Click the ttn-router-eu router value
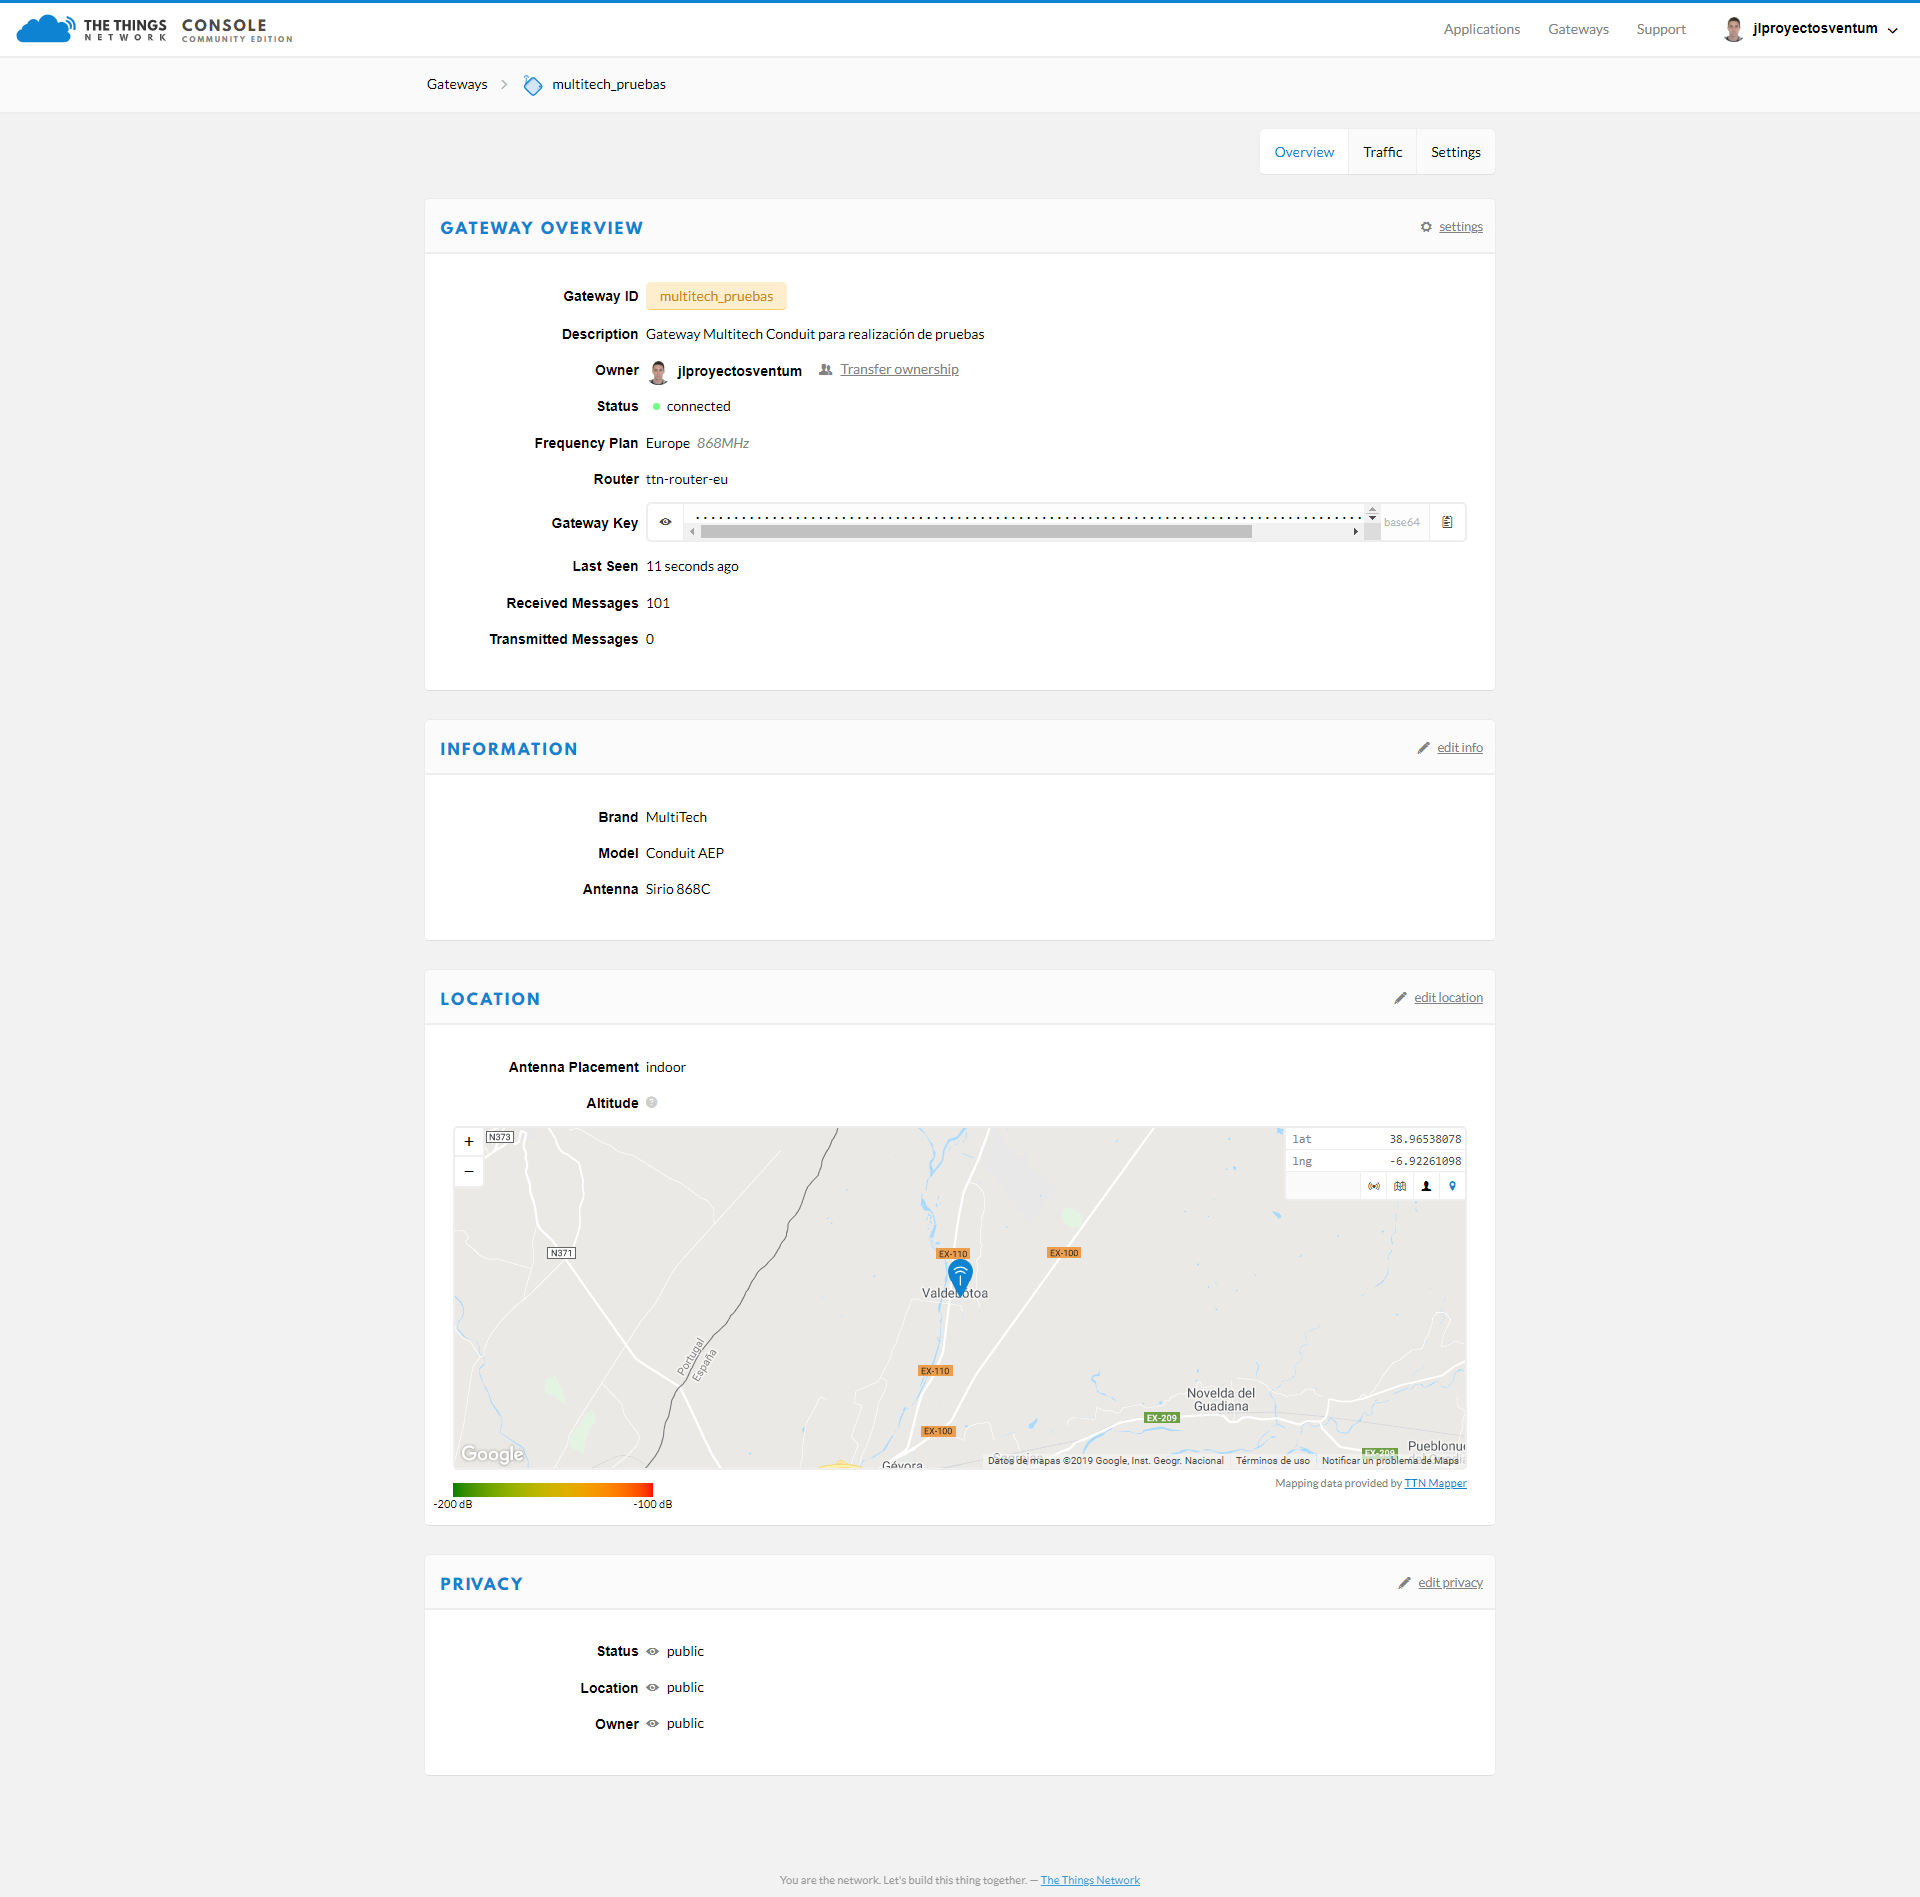Viewport: 1920px width, 1897px height. 687,480
